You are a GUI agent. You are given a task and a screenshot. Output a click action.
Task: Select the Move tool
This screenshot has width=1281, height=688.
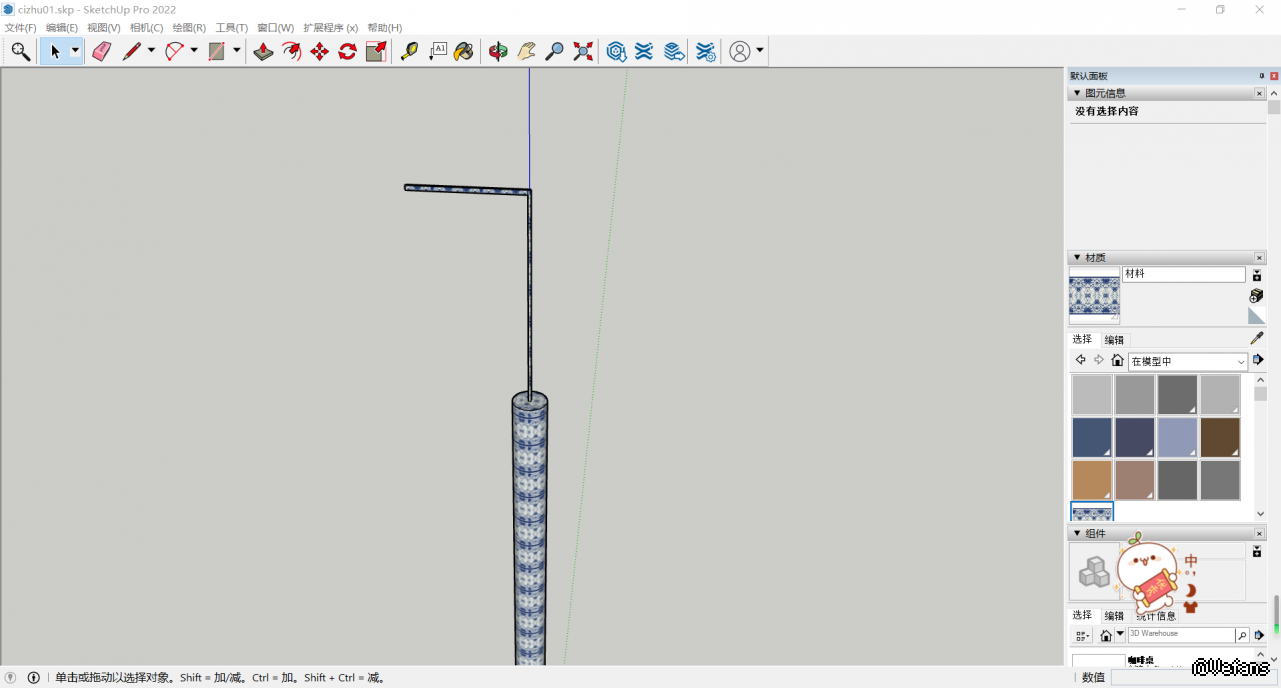(x=319, y=52)
